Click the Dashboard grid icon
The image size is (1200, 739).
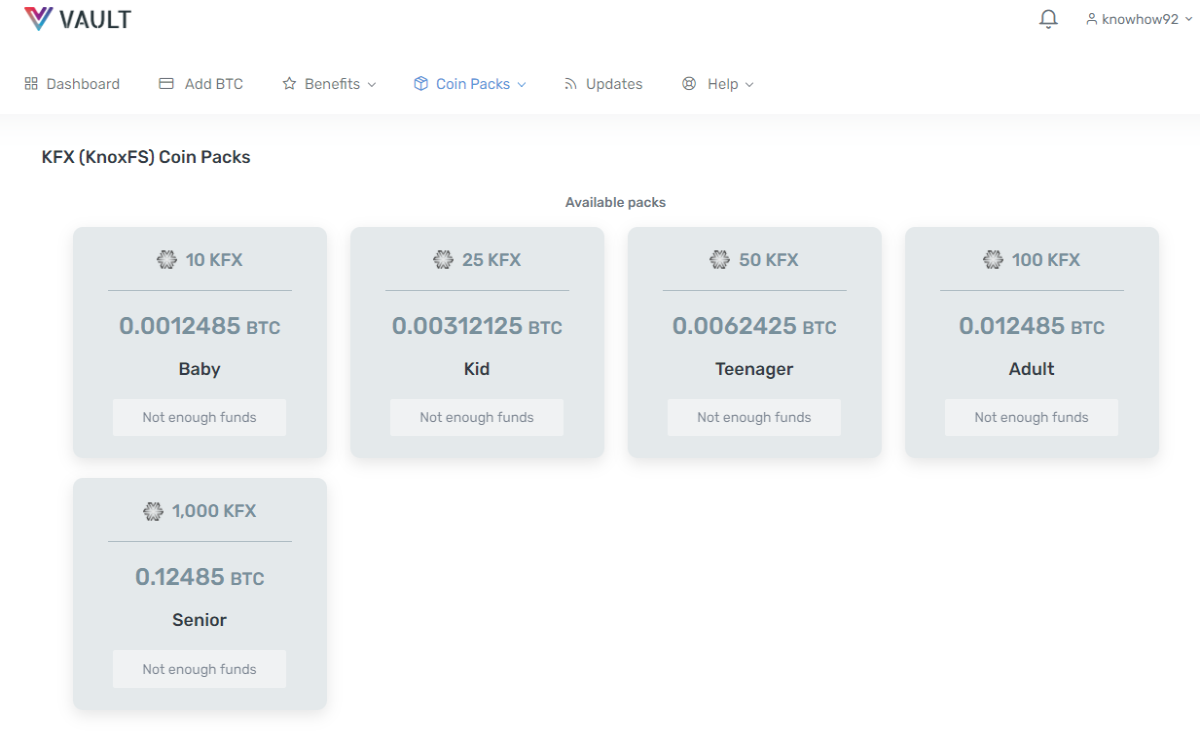(x=31, y=84)
